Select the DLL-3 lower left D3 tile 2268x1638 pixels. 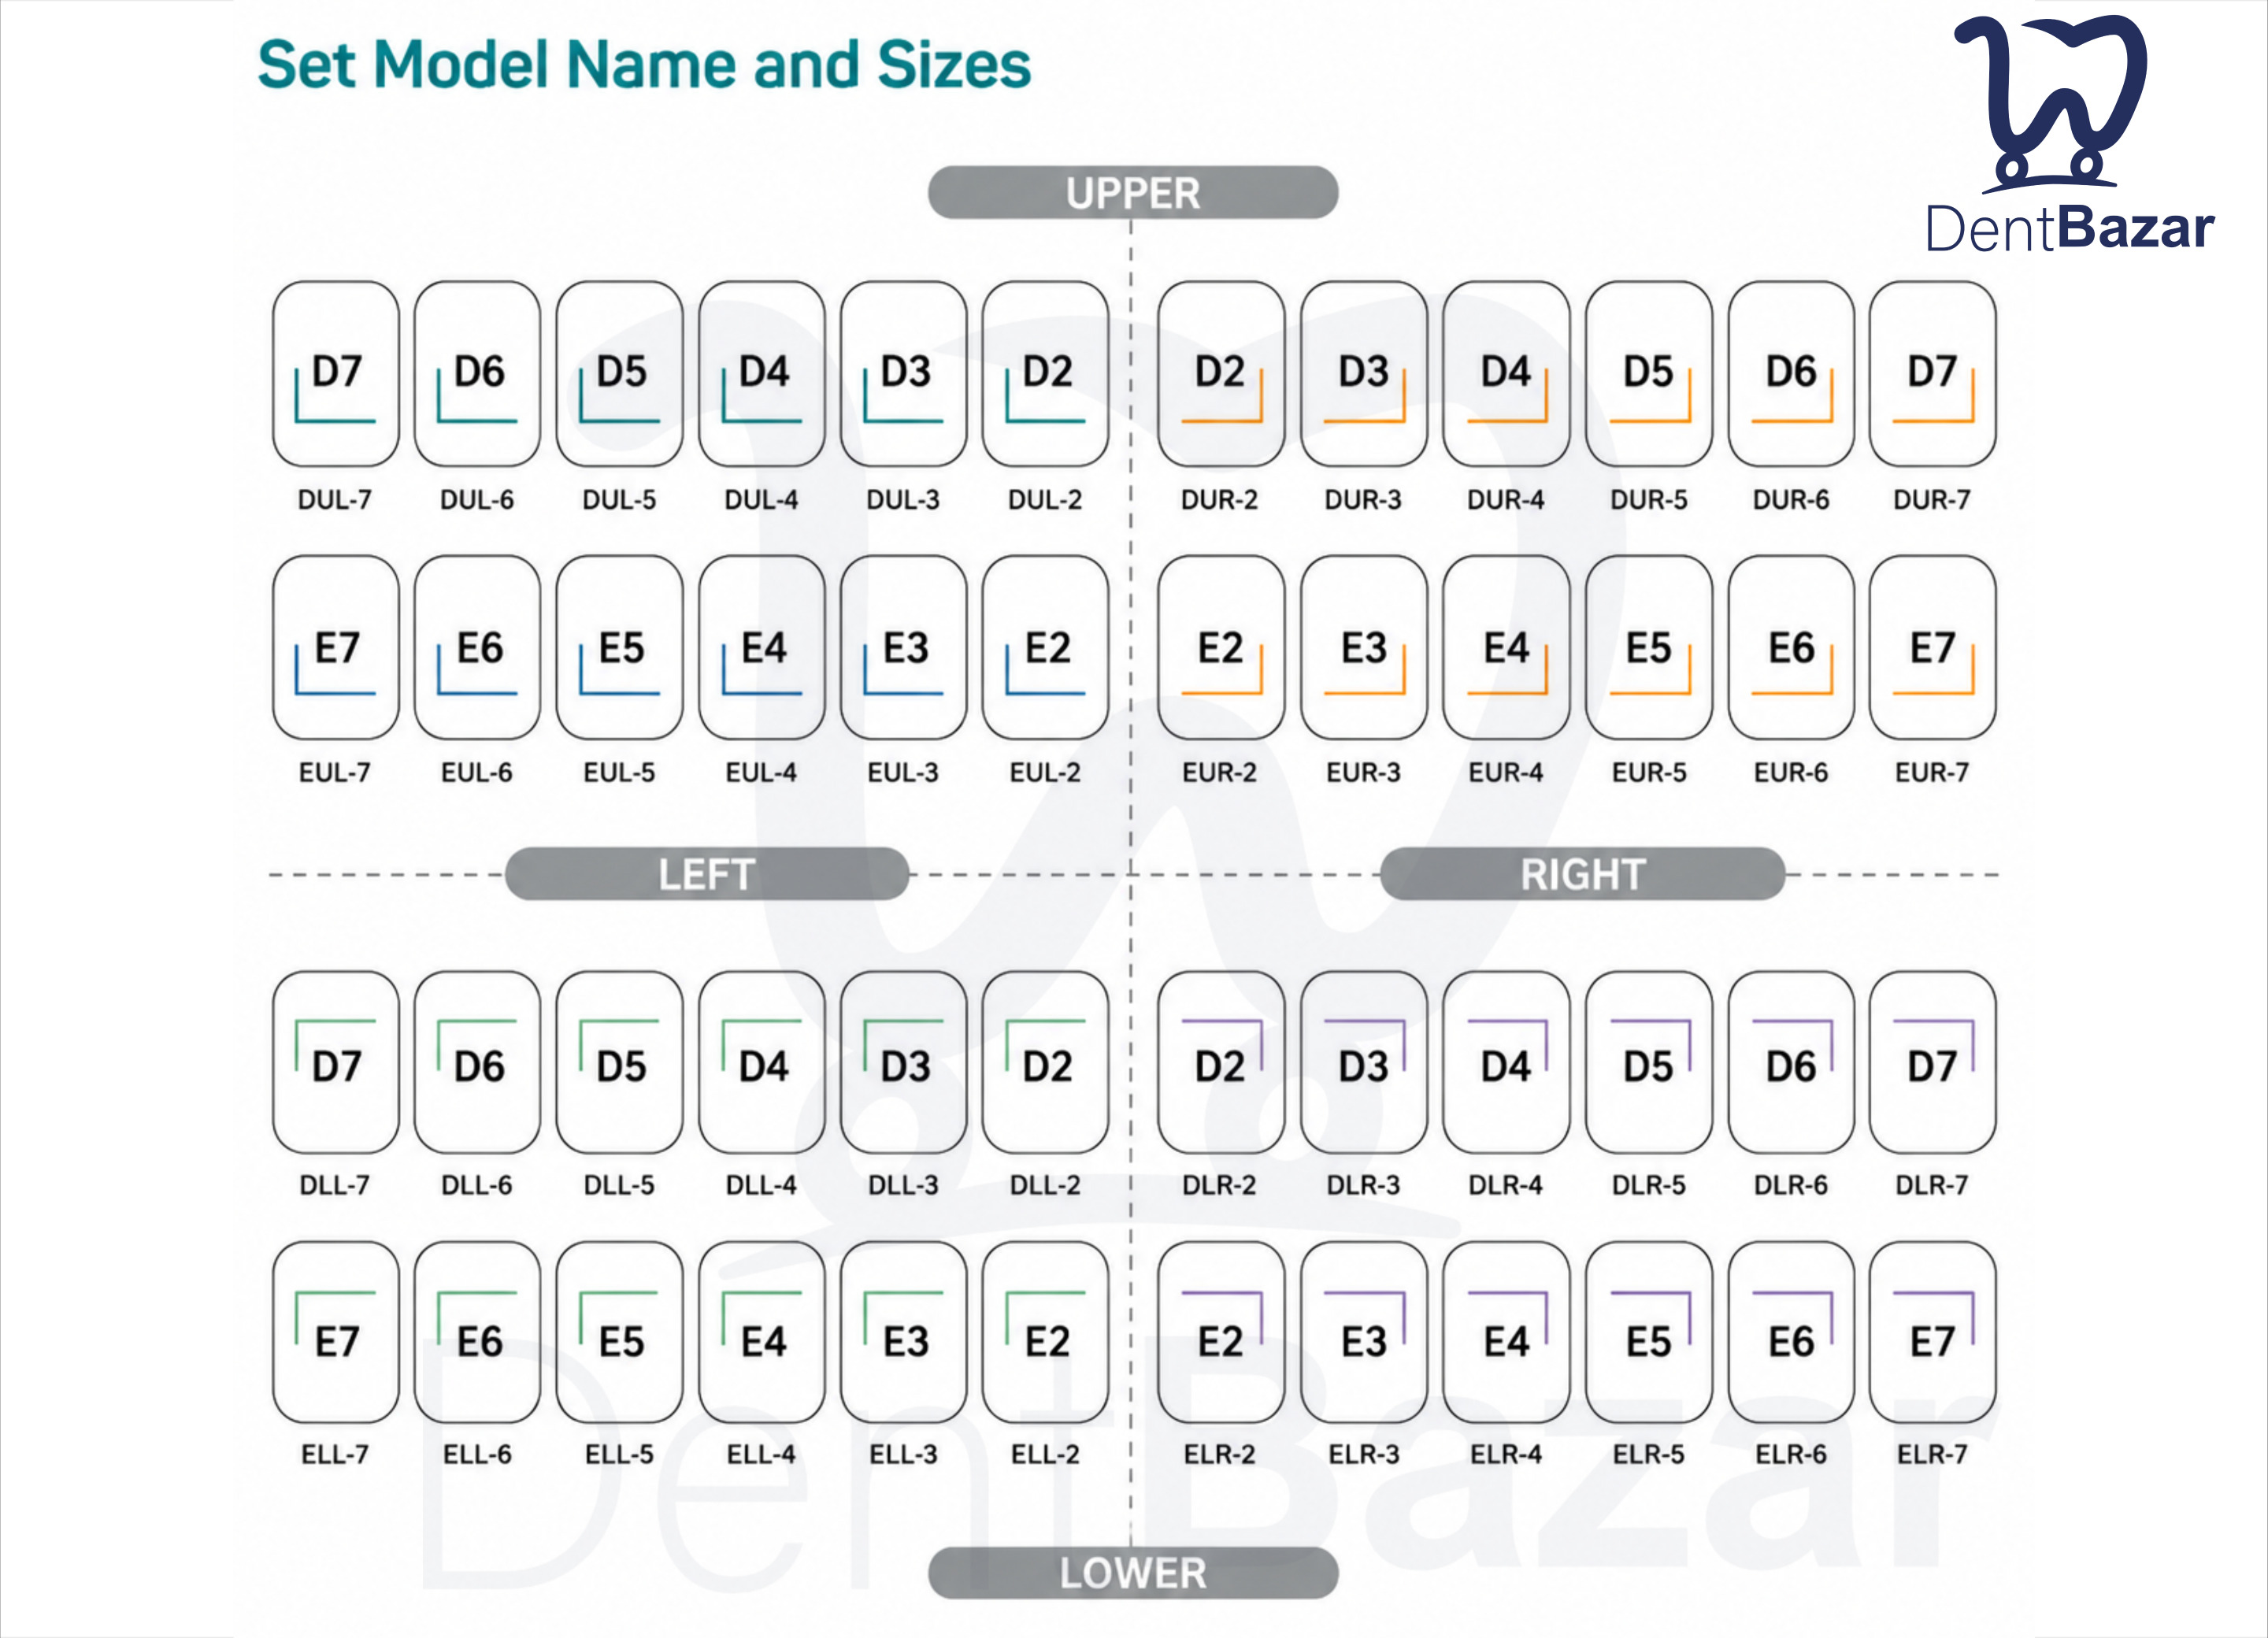(904, 1062)
